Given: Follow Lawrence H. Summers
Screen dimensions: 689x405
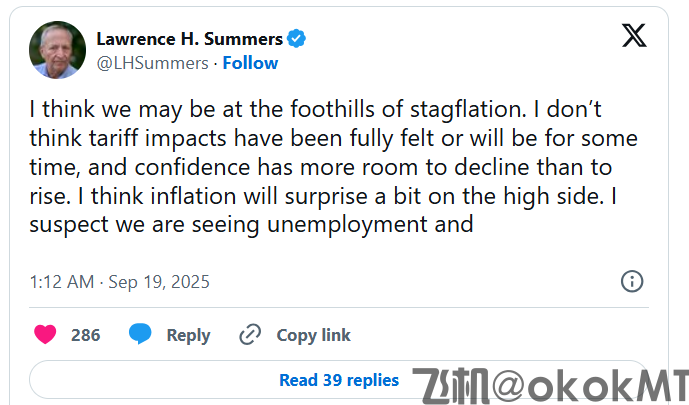Looking at the screenshot, I should click(250, 63).
